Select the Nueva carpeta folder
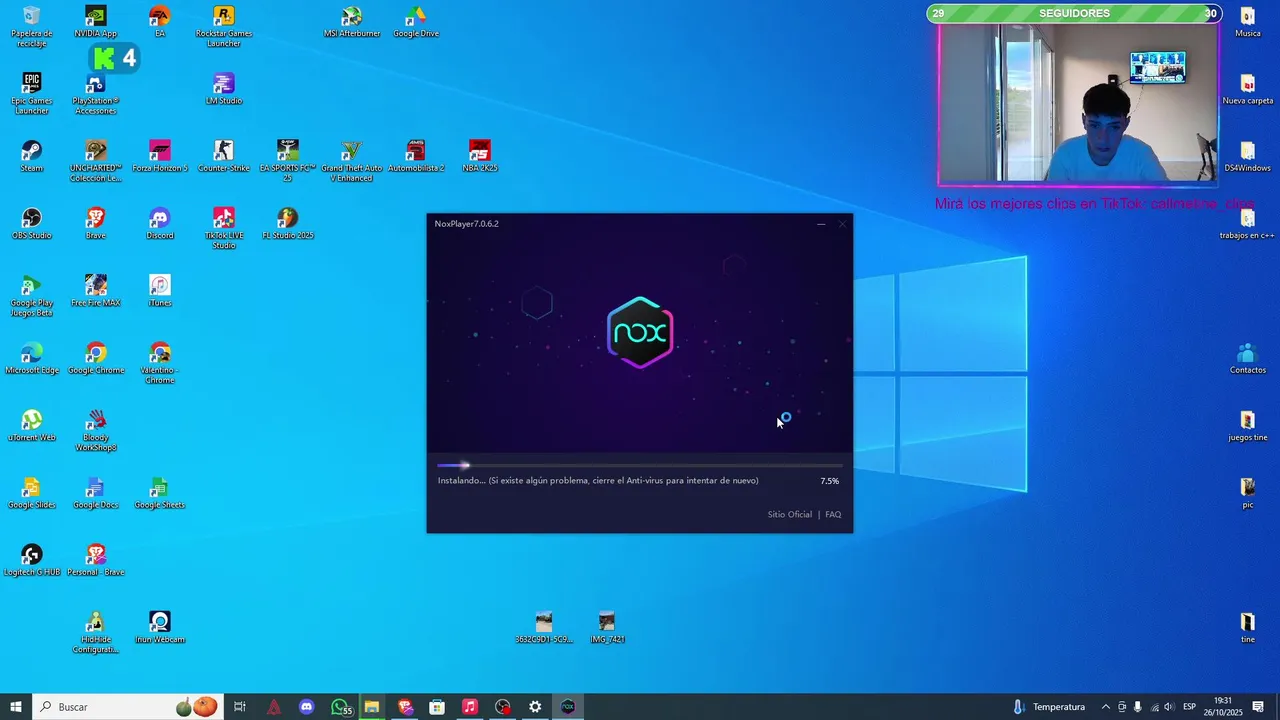 [1248, 89]
